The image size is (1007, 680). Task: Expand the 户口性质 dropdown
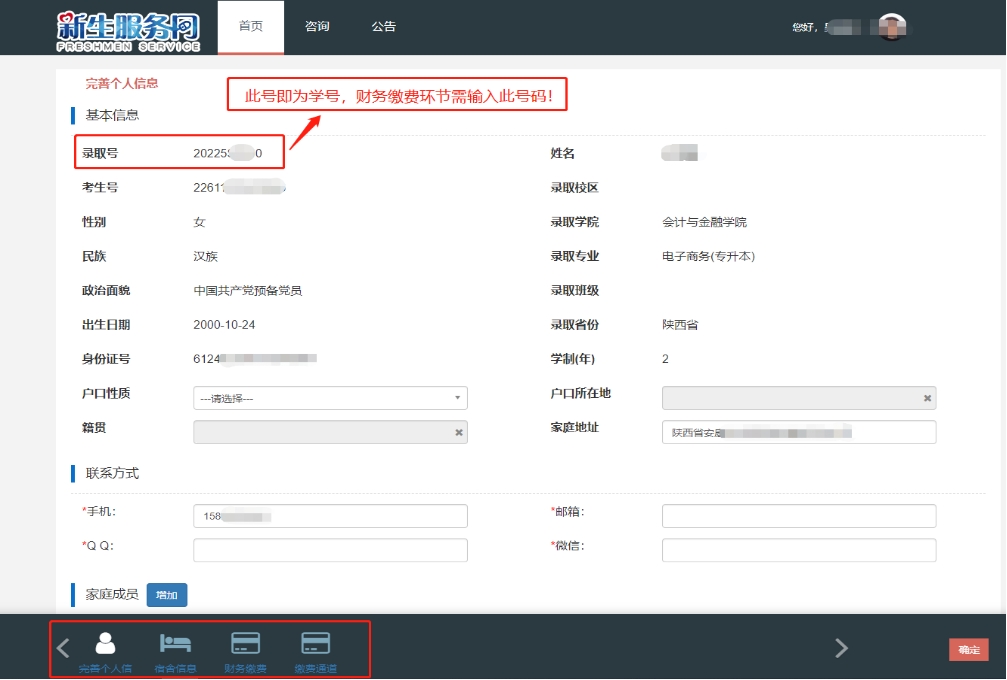click(x=330, y=398)
